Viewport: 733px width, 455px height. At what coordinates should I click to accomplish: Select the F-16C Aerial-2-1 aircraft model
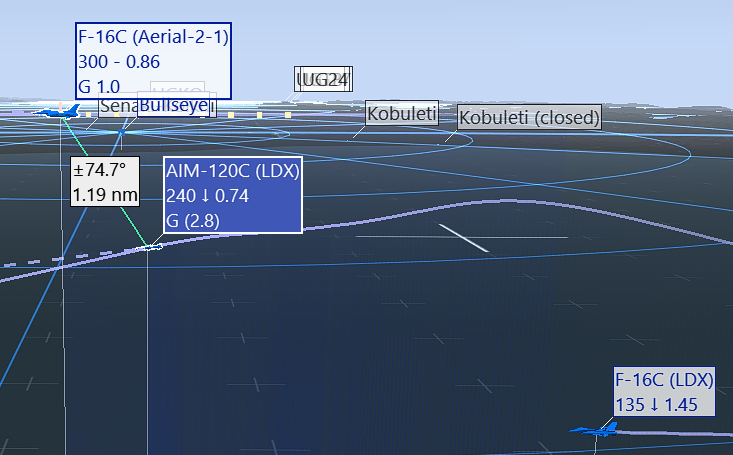click(x=57, y=111)
